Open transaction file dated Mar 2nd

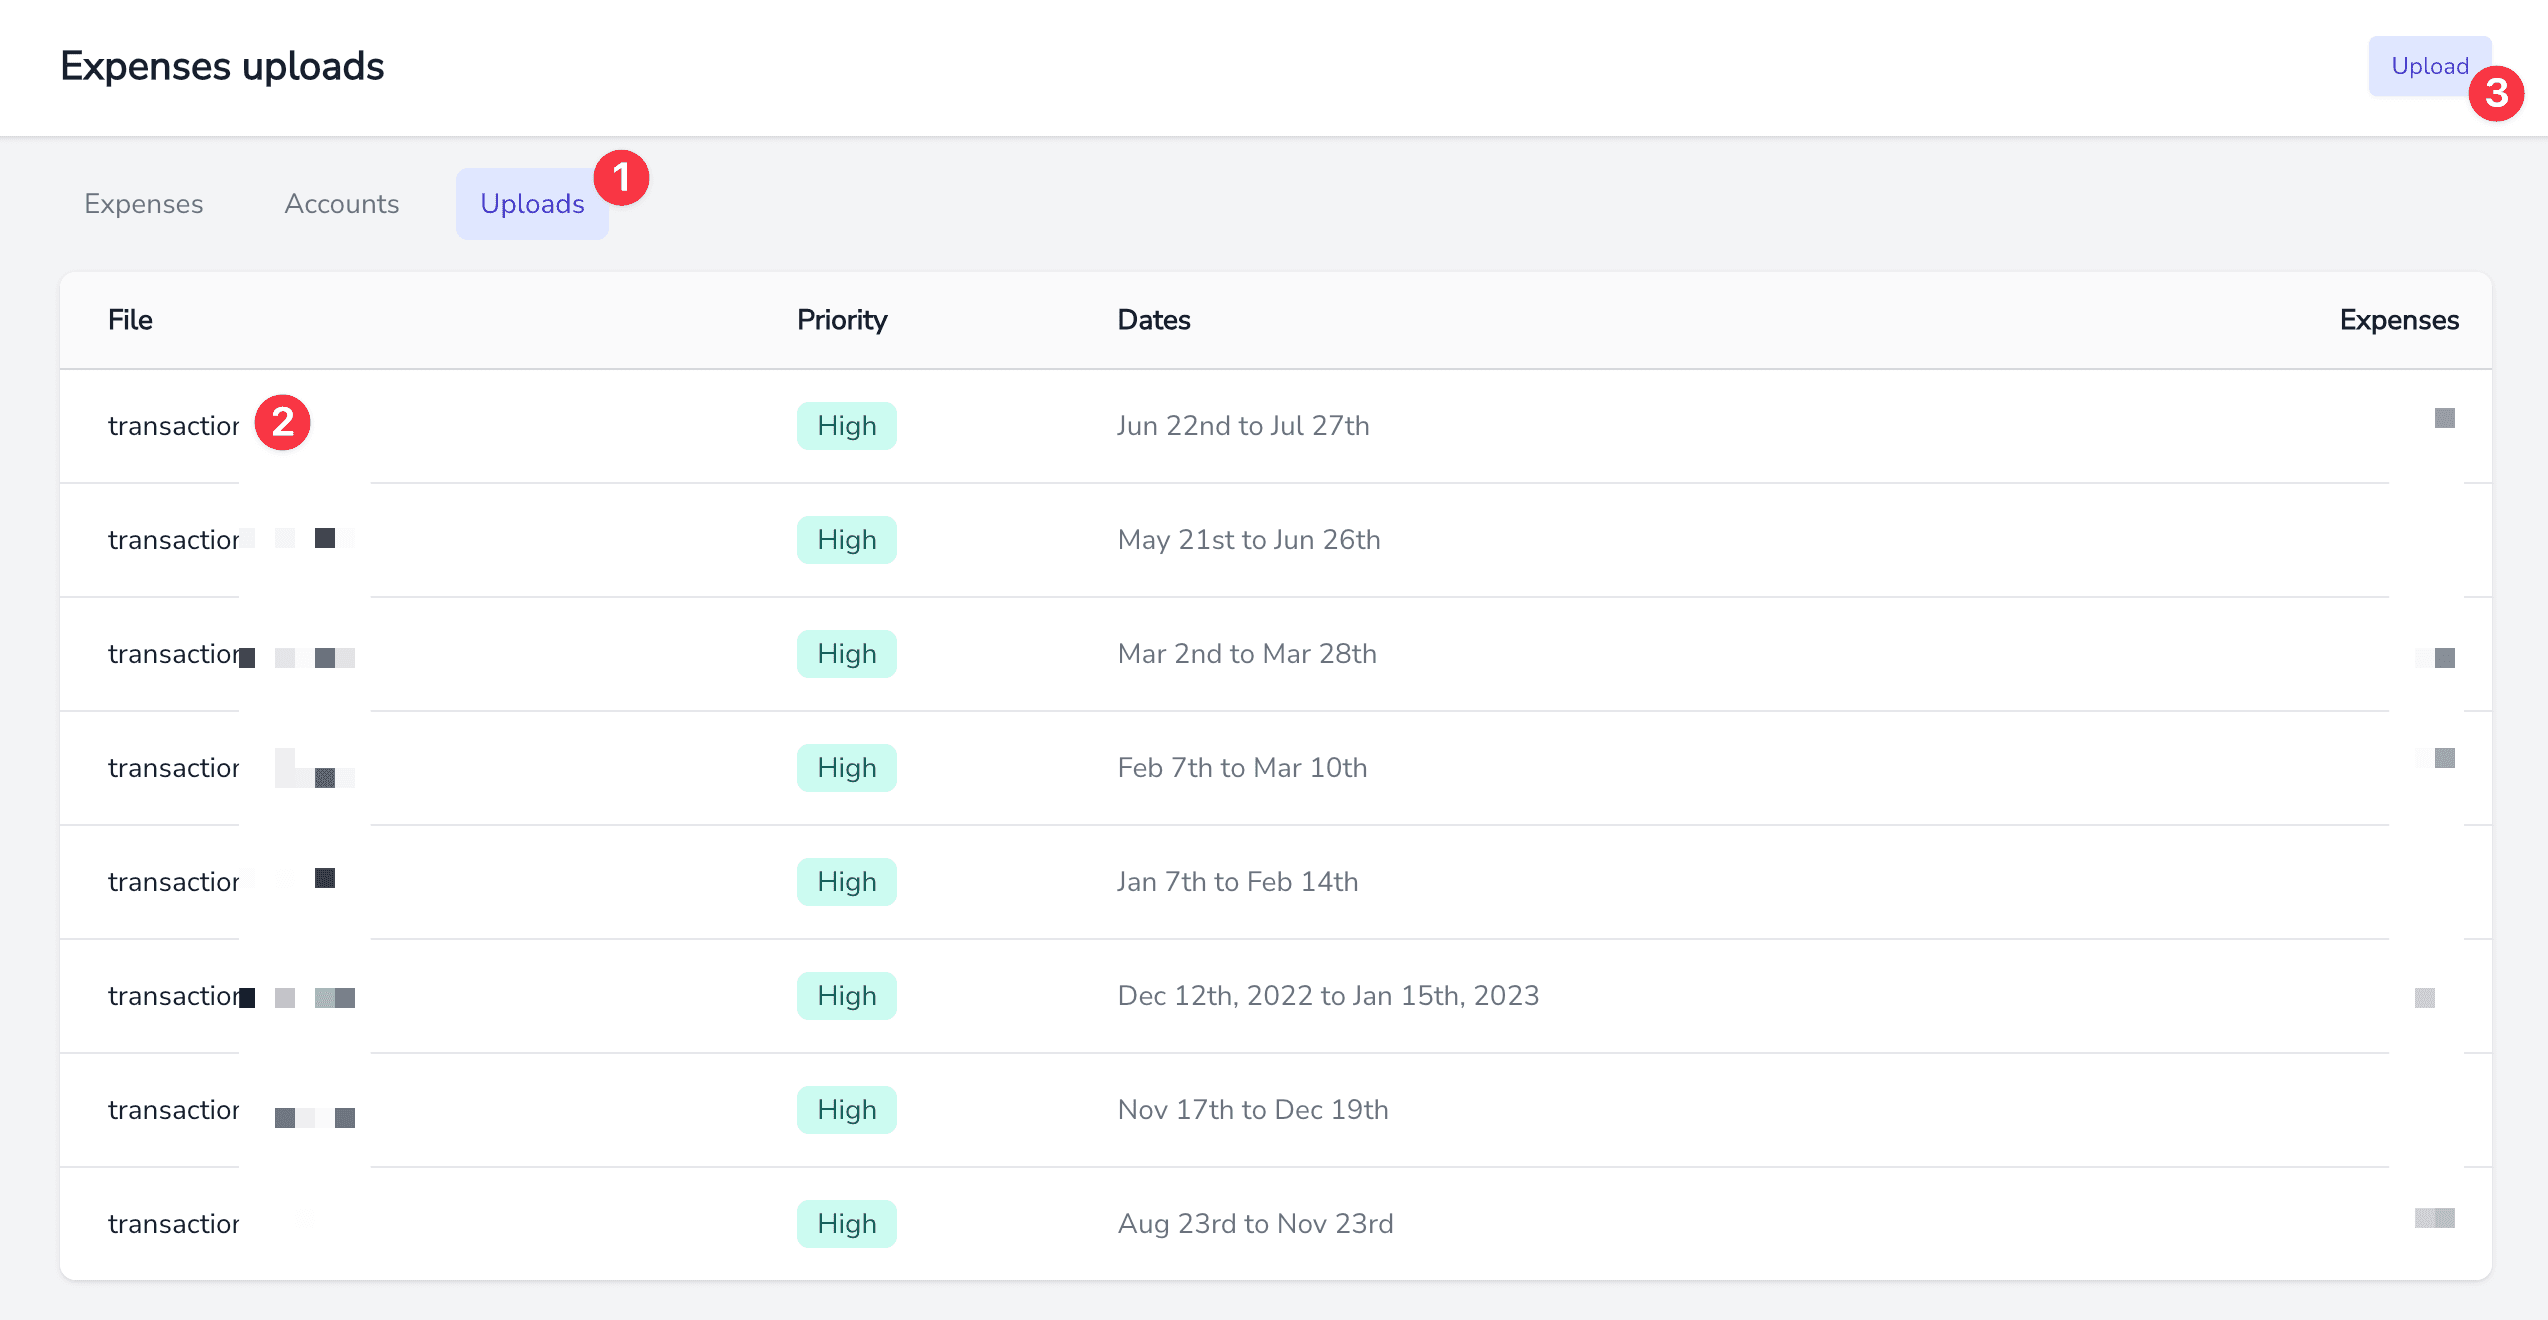point(174,654)
